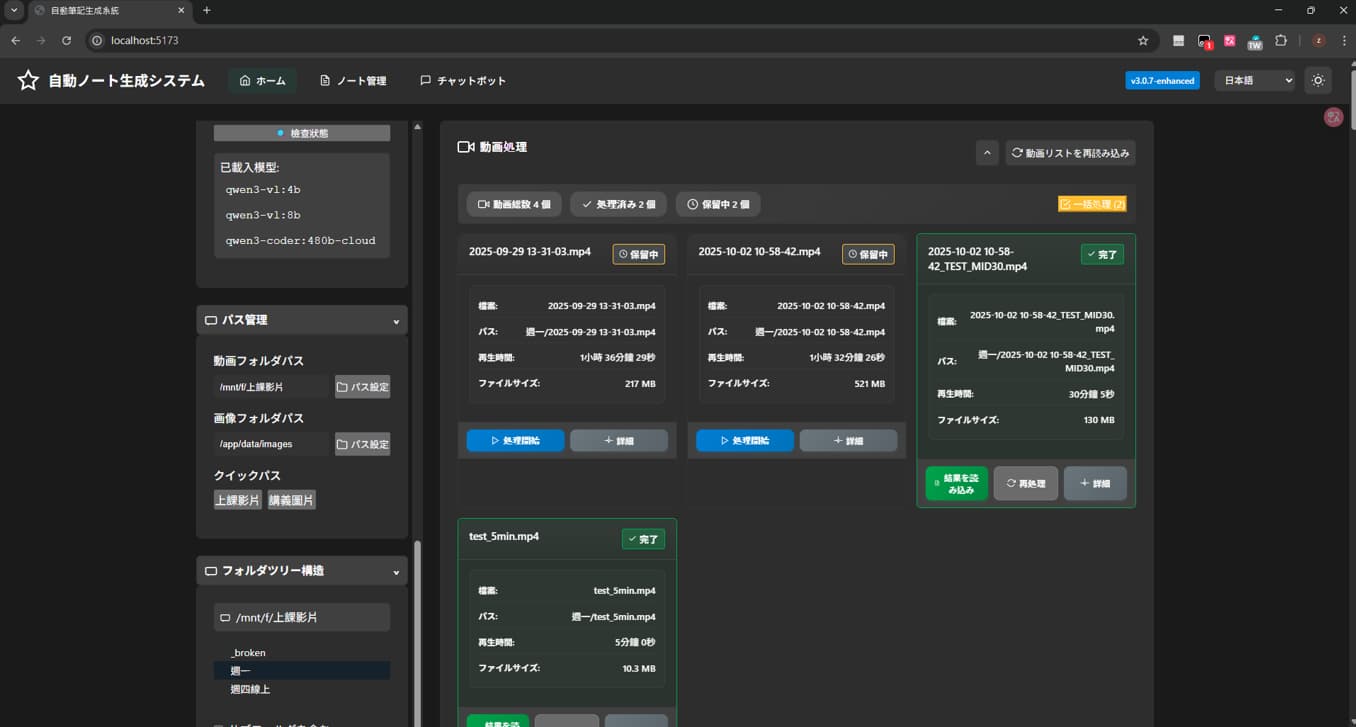
Task: Filter by 動画総数 4 個 chip
Action: point(514,204)
